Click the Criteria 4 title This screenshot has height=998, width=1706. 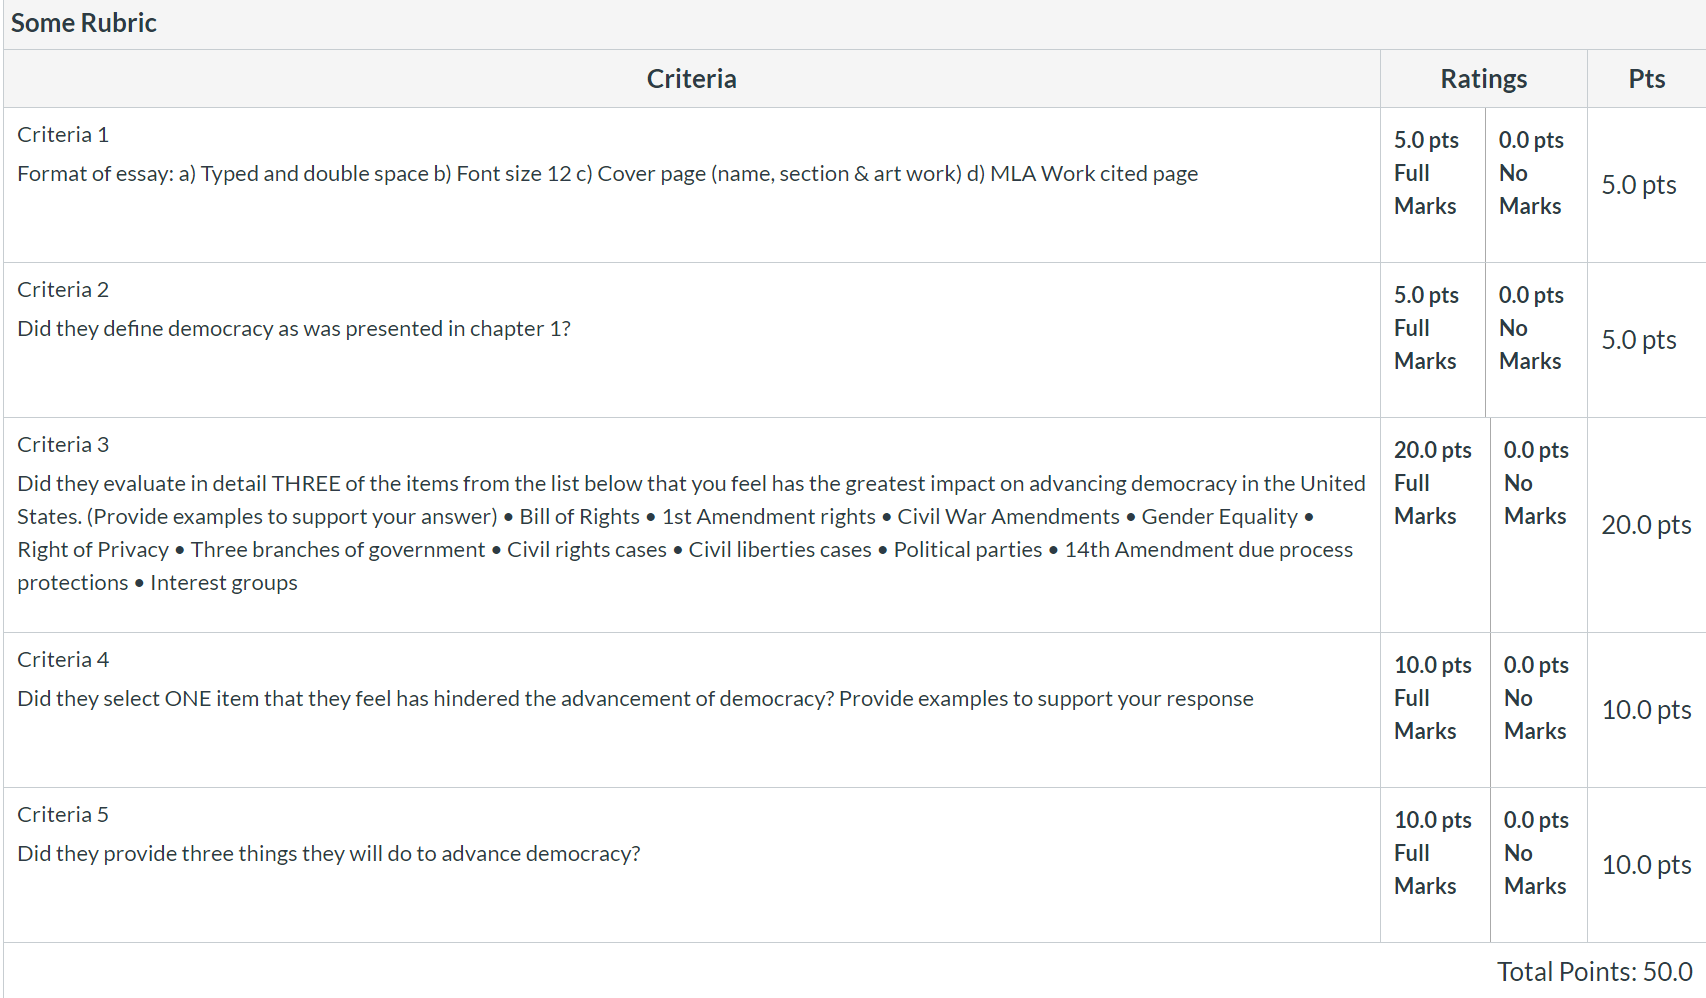(x=63, y=660)
